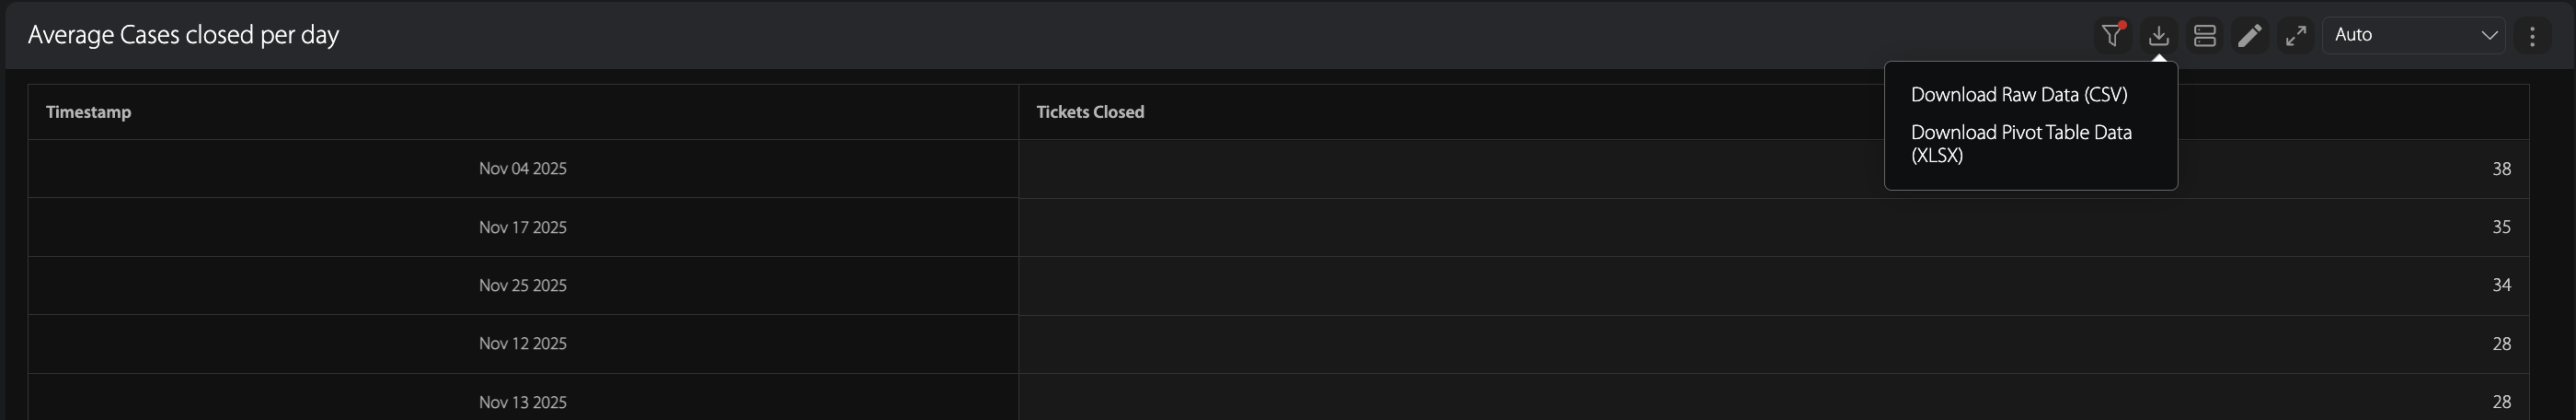Choose Download Pivot Table Data (XLSX)

click(x=2021, y=144)
